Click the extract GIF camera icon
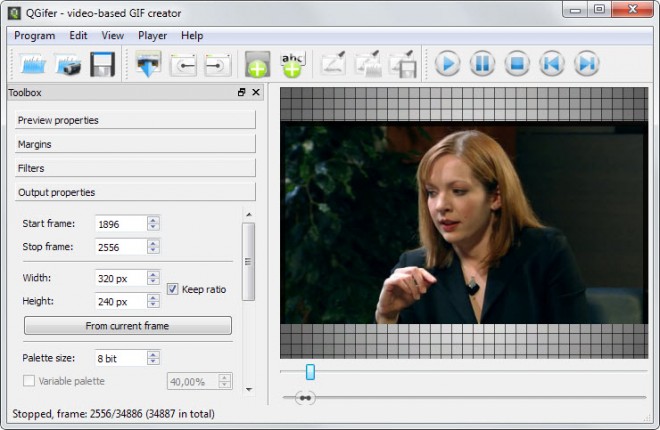The height and width of the screenshot is (430, 660). tap(68, 64)
